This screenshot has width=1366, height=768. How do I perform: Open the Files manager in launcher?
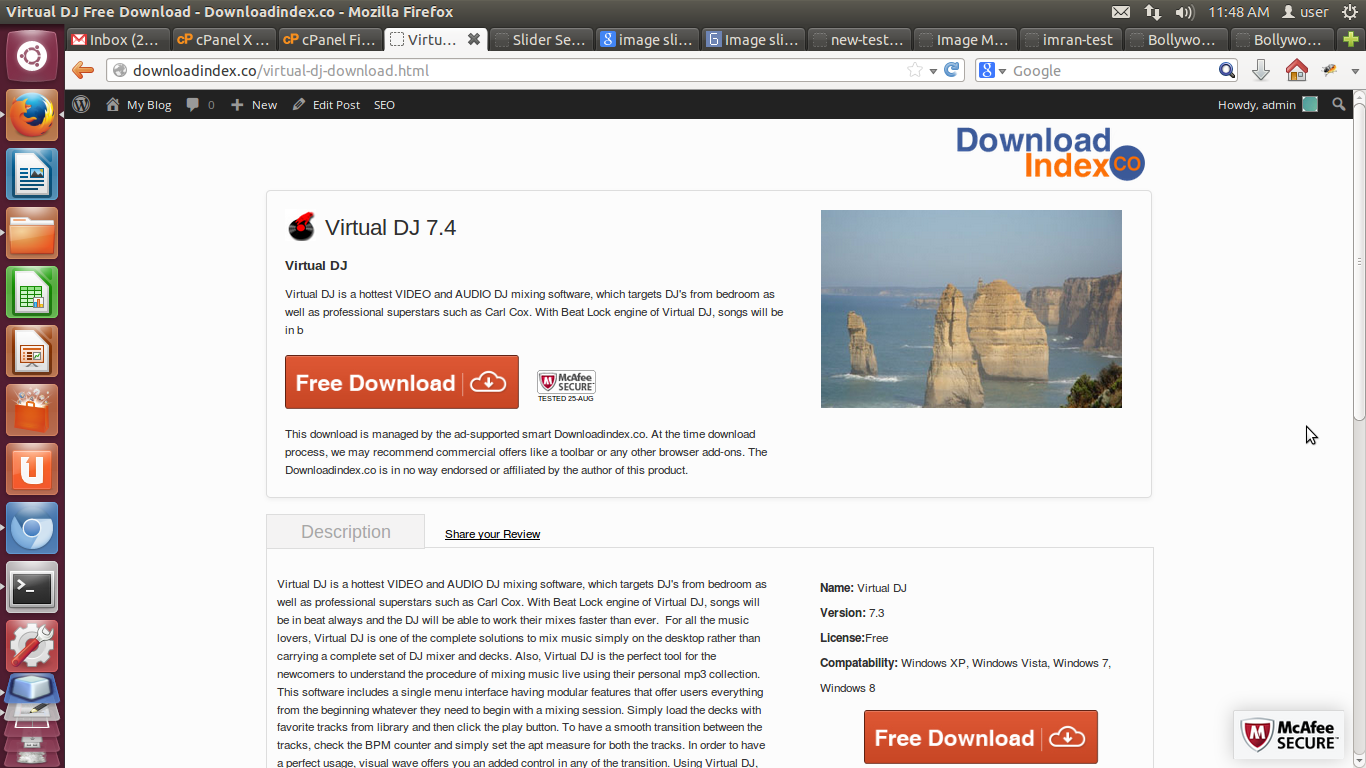(x=33, y=233)
